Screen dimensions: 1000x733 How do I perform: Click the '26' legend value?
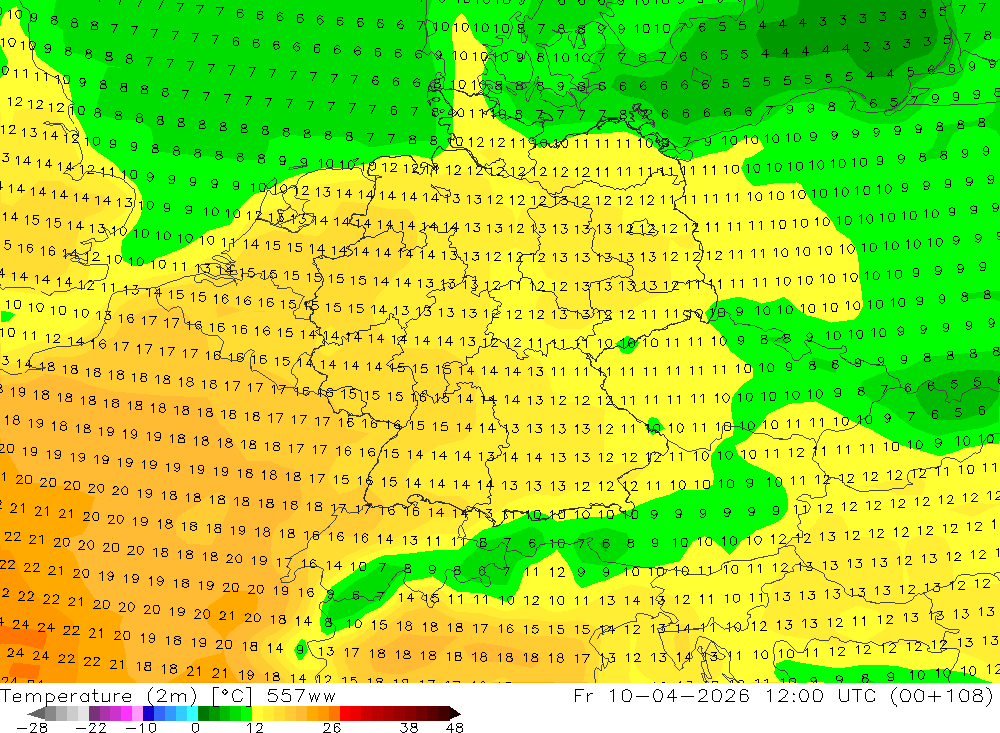point(332,728)
